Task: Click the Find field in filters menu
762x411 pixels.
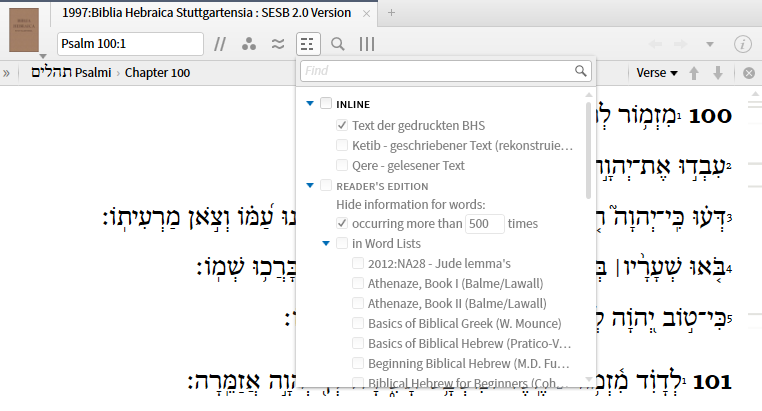Action: pyautogui.click(x=446, y=71)
